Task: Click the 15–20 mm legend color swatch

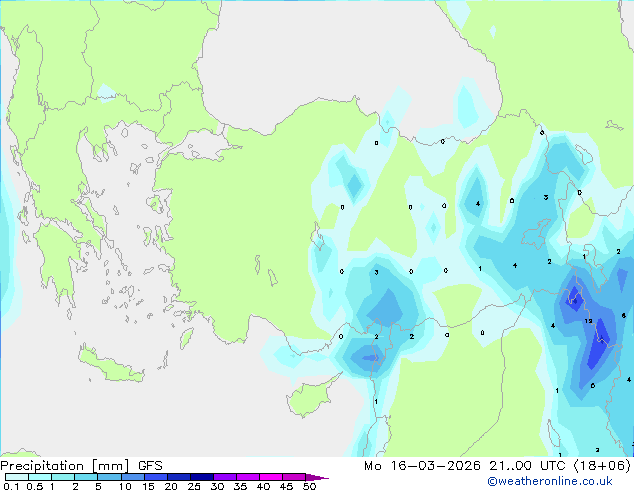Action: (155, 477)
